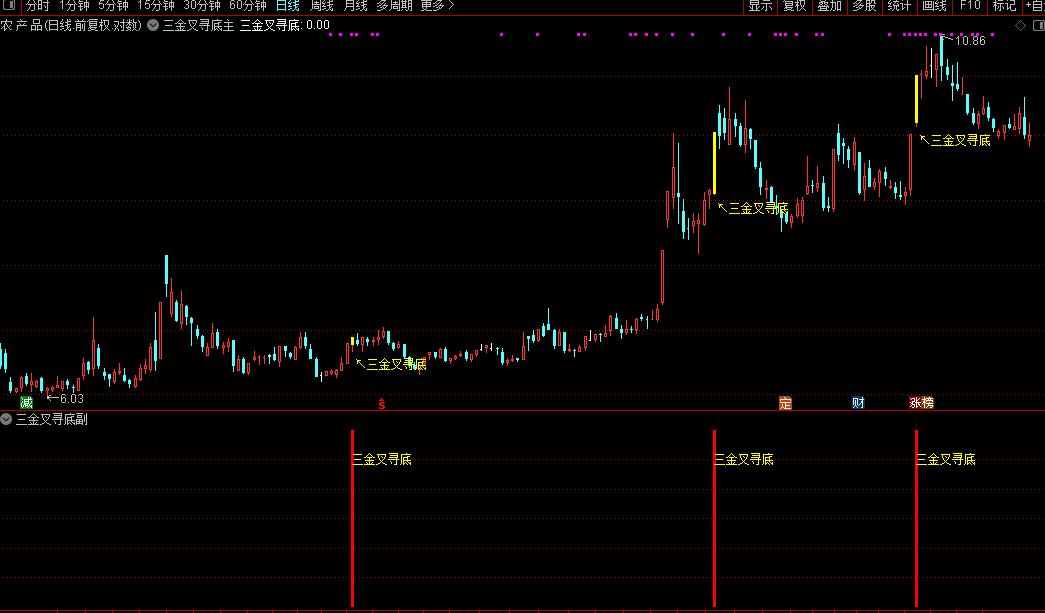Click the first yellow signal candle in main chart
The image size is (1045, 613).
pyautogui.click(x=353, y=341)
